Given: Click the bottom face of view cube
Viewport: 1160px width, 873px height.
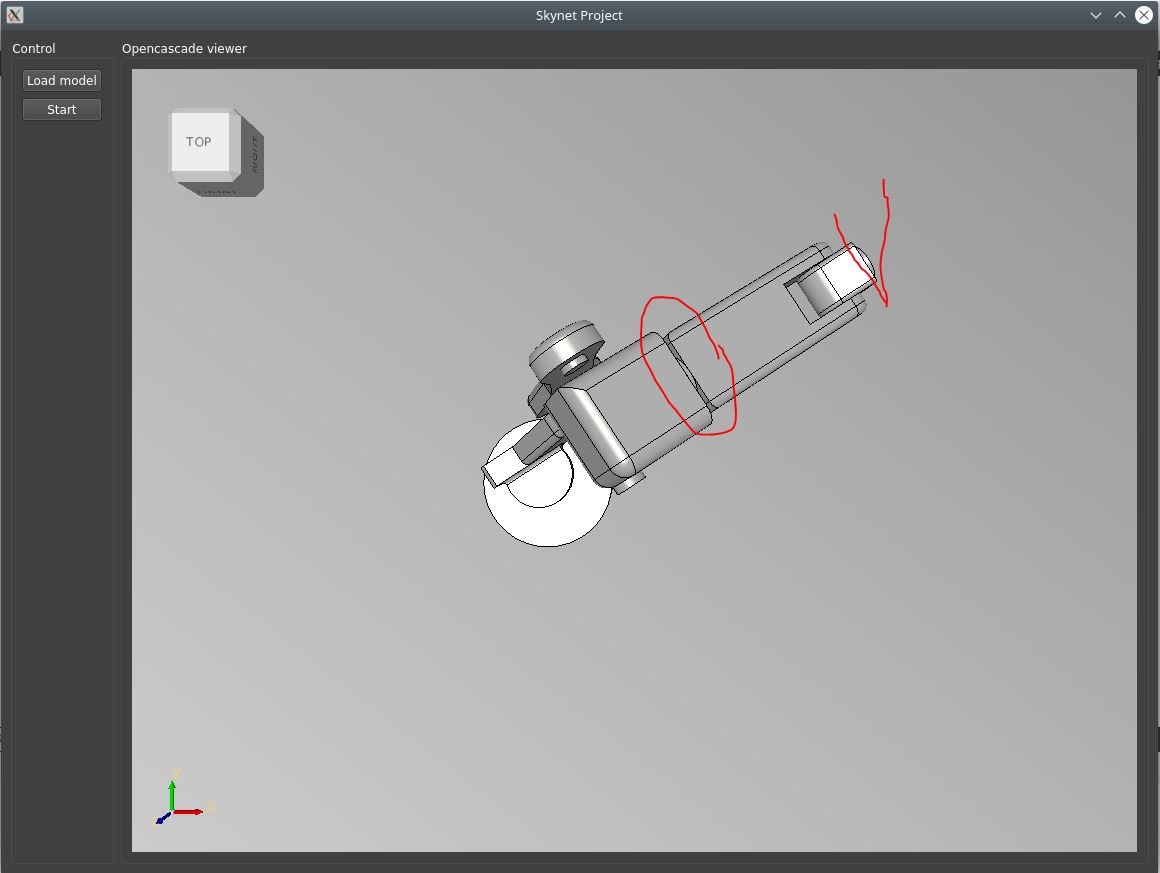Looking at the screenshot, I should click(219, 188).
